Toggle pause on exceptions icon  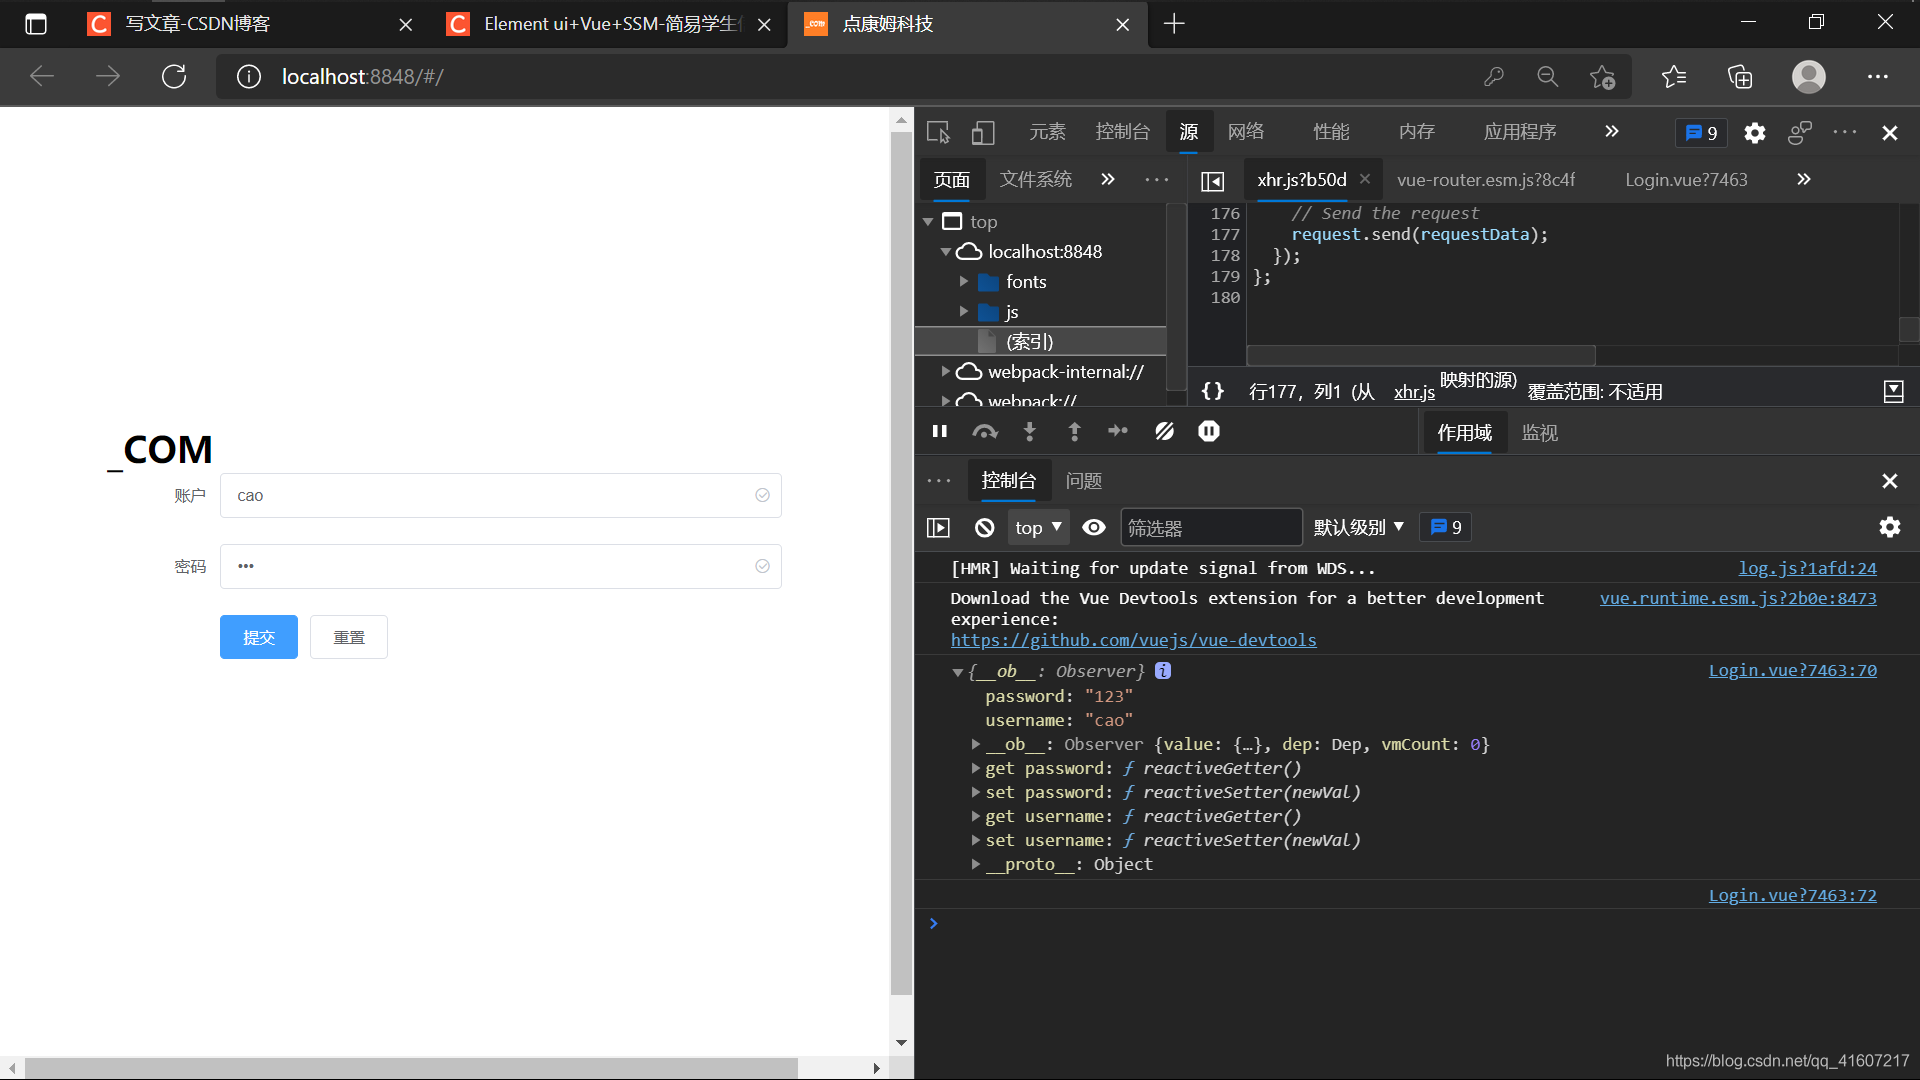(x=1209, y=431)
